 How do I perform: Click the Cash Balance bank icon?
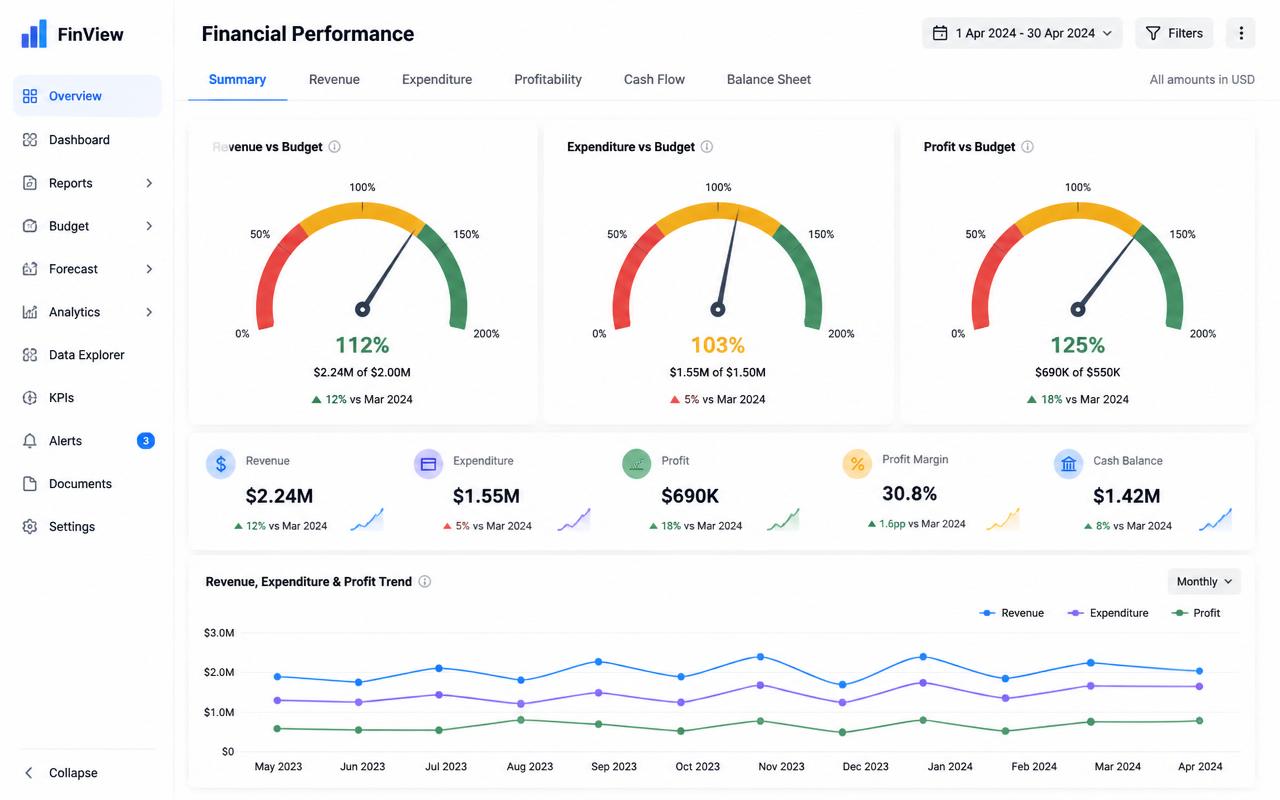pos(1069,464)
